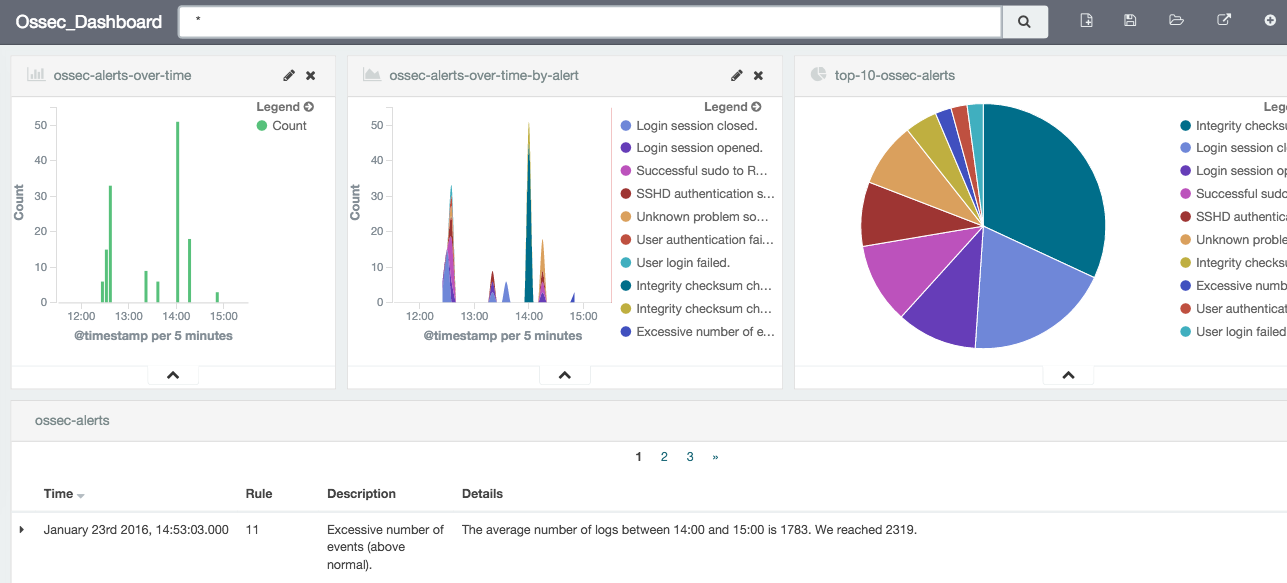Screen dimensions: 1287x583
Task: Click 'Login session cl' in pie chart legend
Action: pyautogui.click(x=1241, y=148)
